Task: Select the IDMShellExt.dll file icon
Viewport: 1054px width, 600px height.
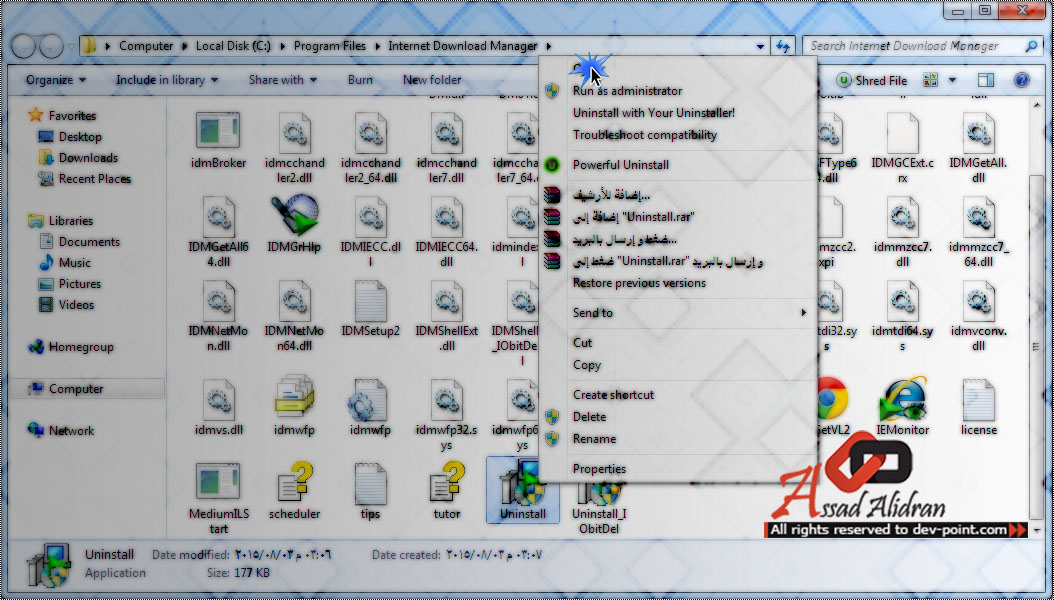Action: pyautogui.click(x=446, y=300)
